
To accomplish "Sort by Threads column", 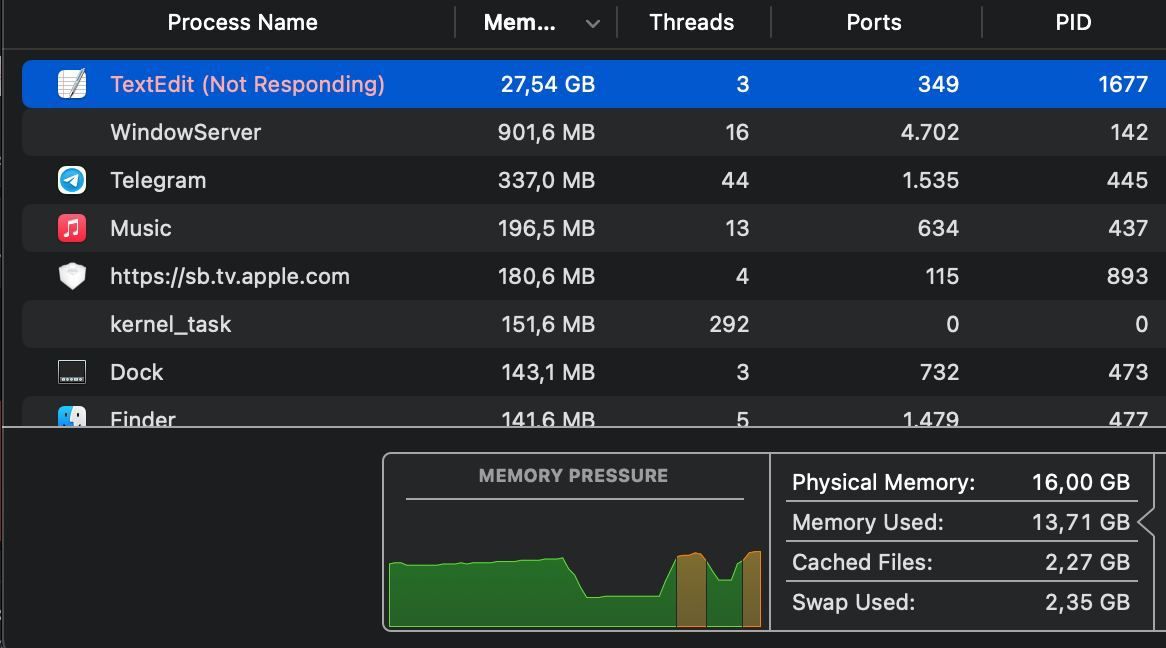I will (692, 22).
